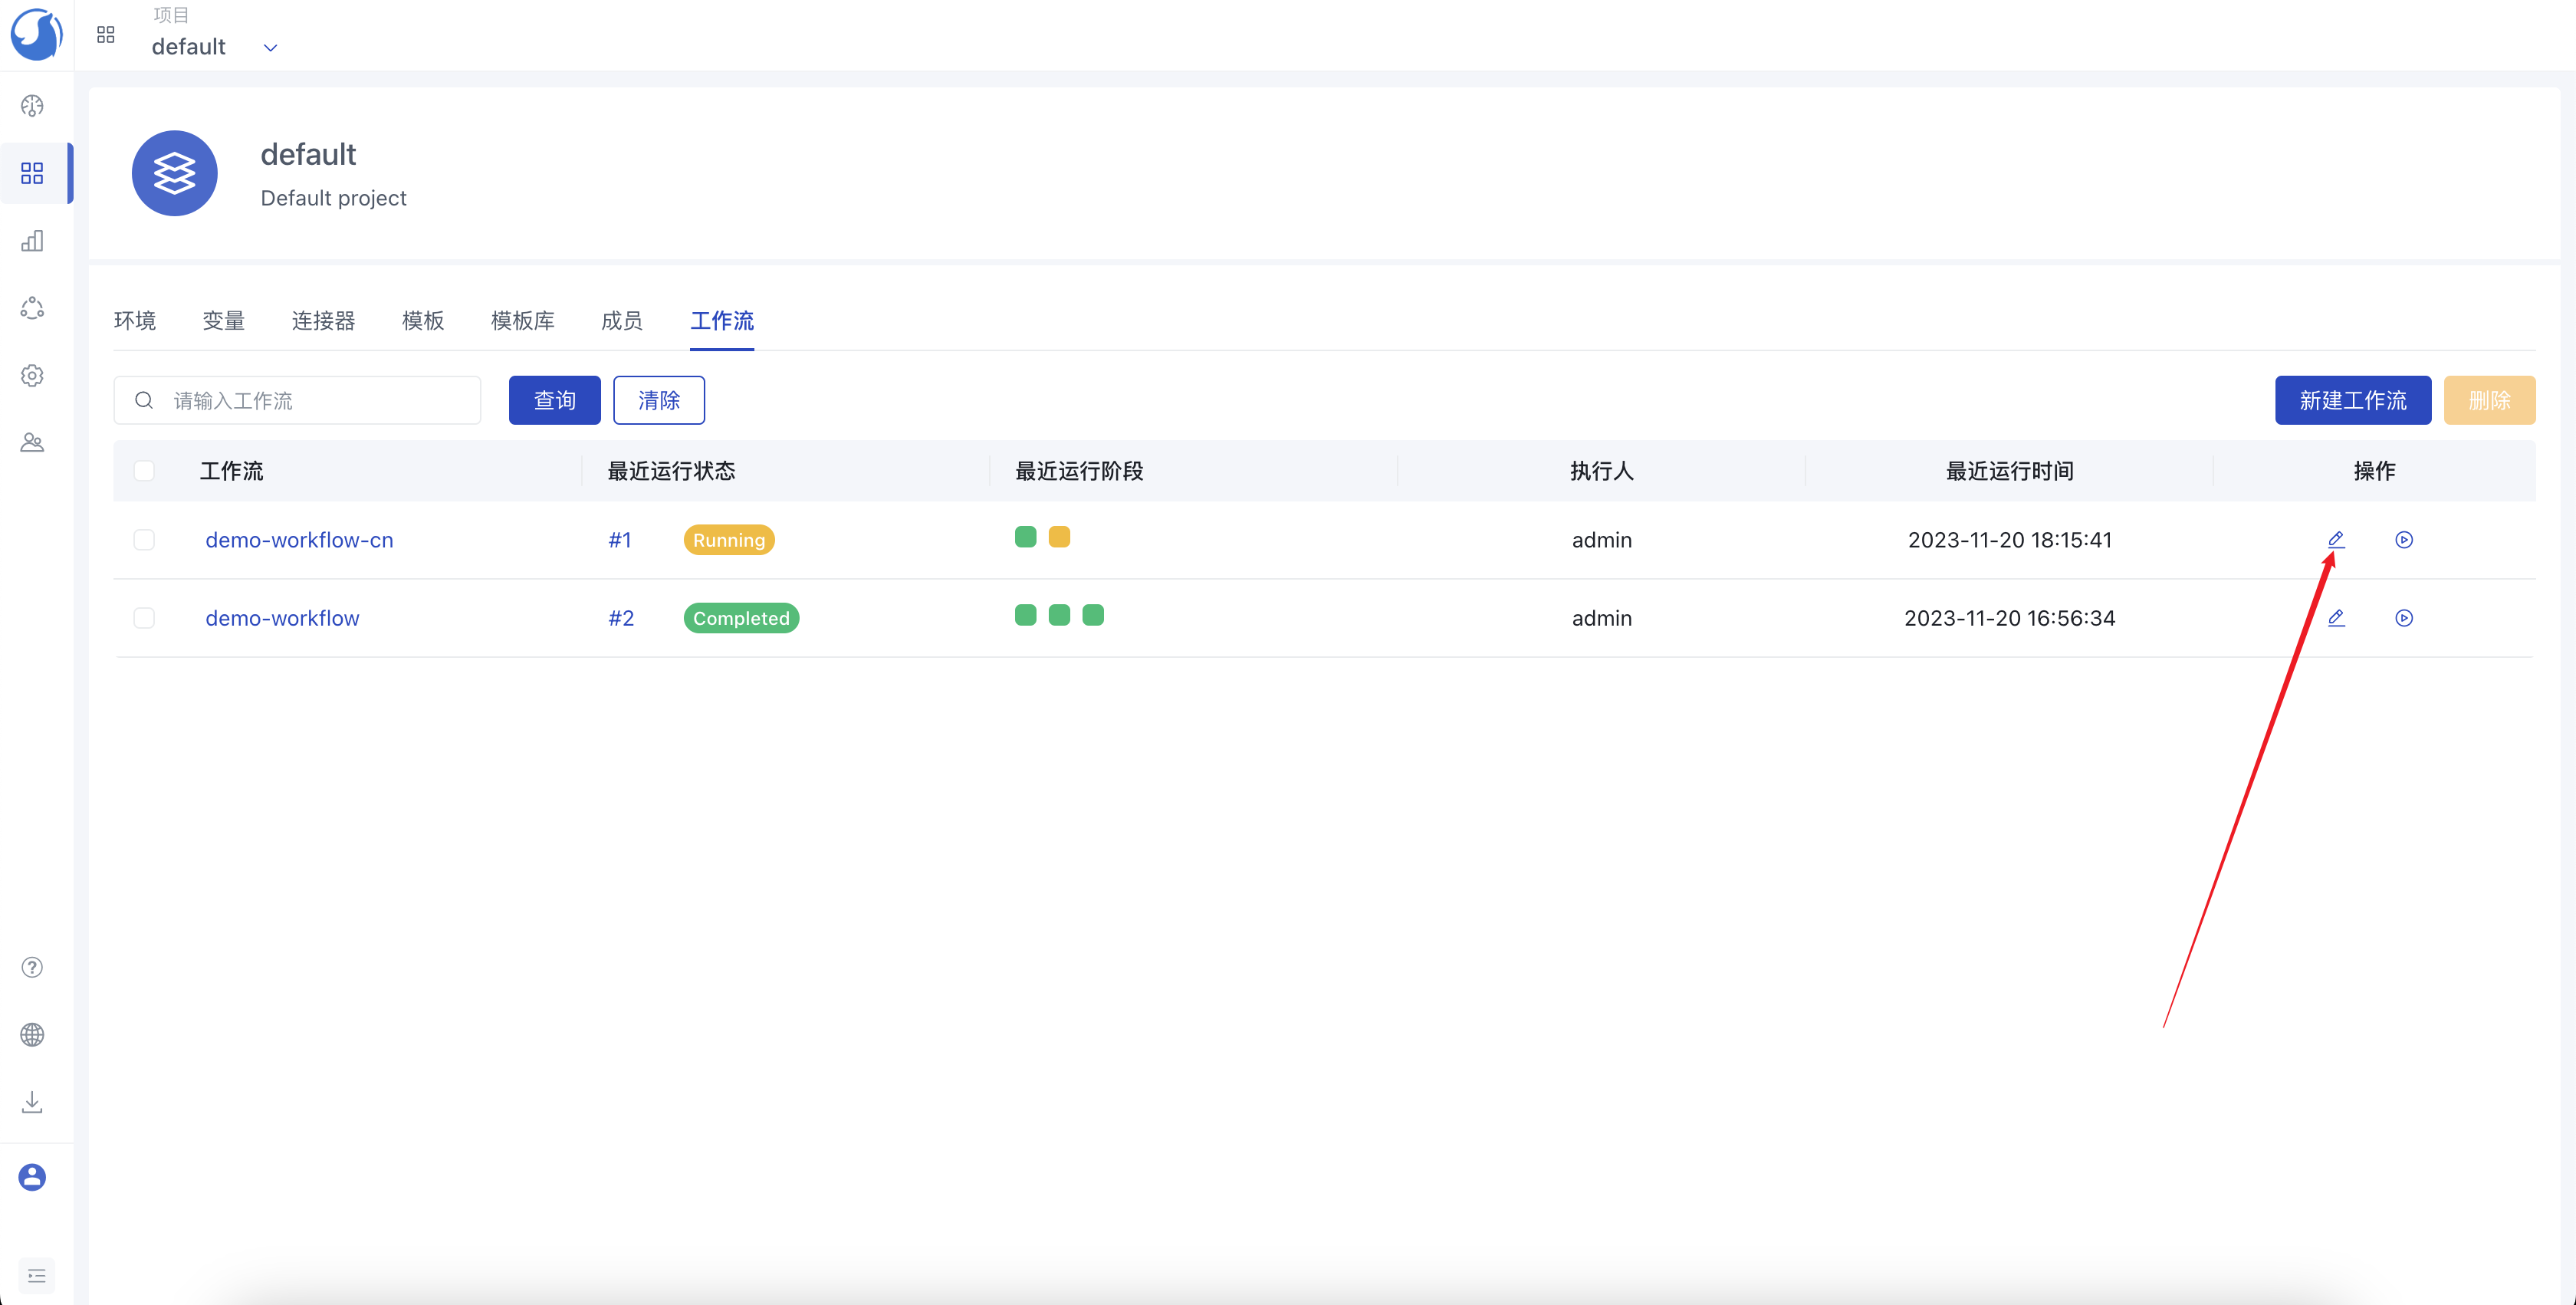Switch to the 环境 tab
2576x1305 pixels.
(135, 320)
